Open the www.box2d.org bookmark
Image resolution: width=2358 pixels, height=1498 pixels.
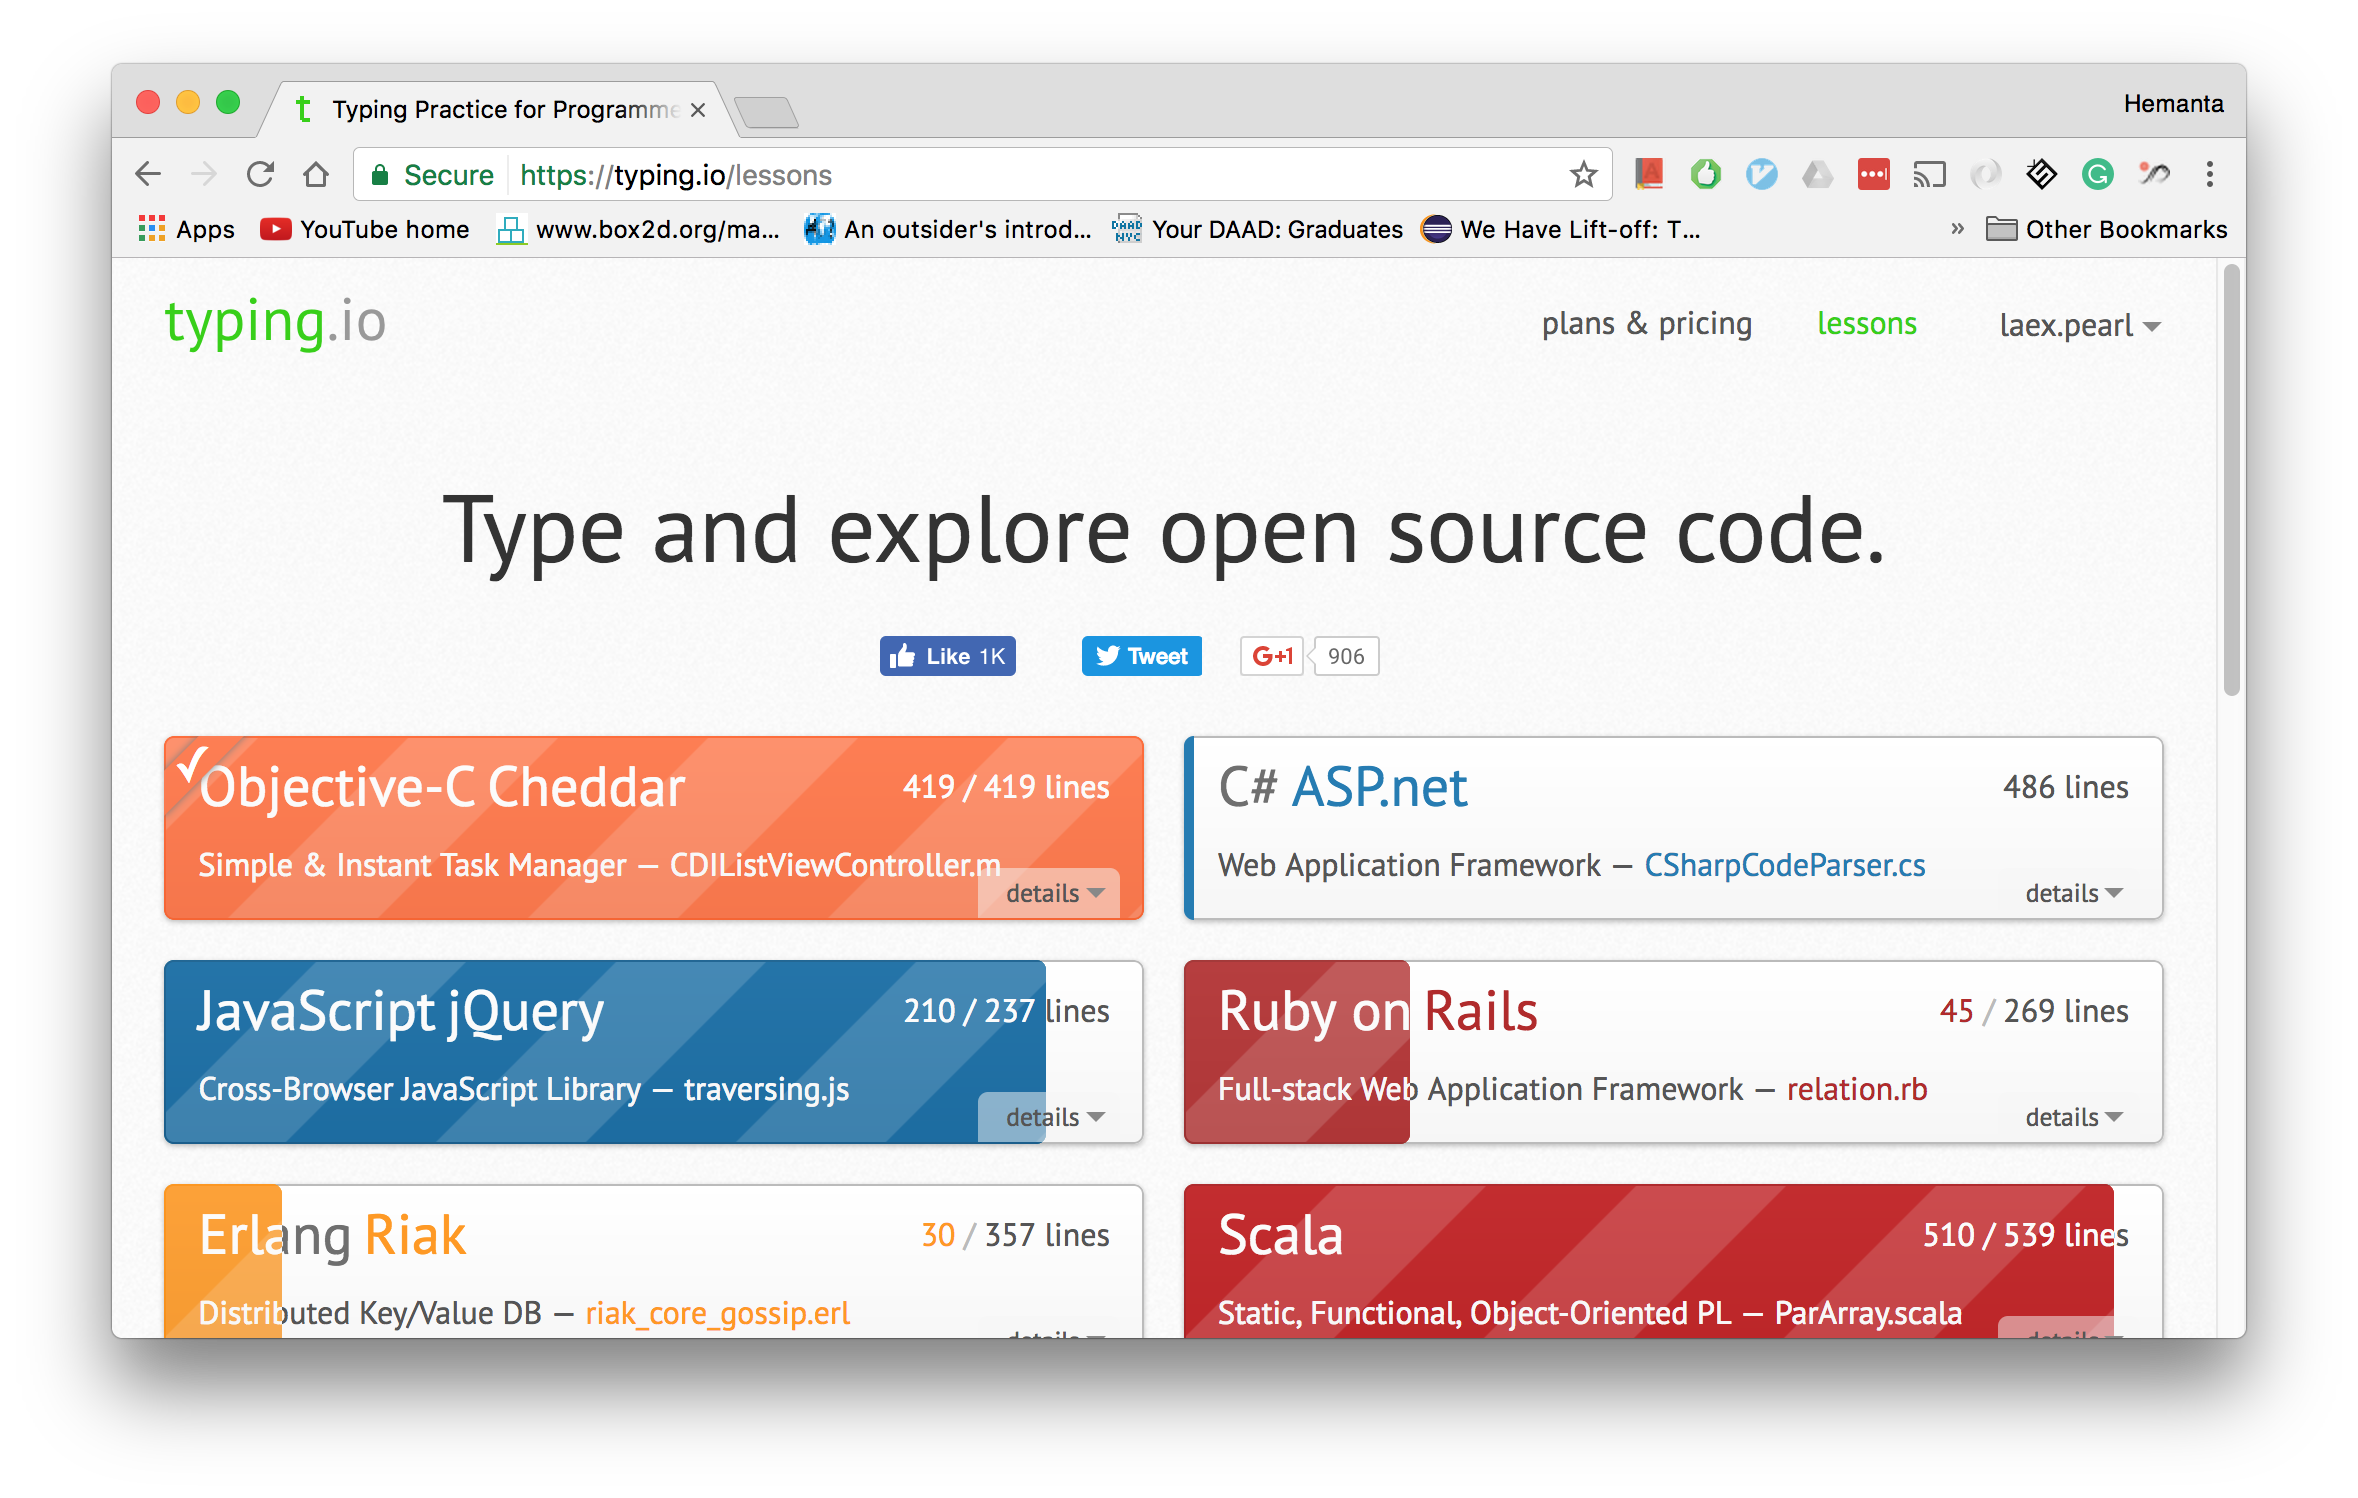pyautogui.click(x=638, y=230)
